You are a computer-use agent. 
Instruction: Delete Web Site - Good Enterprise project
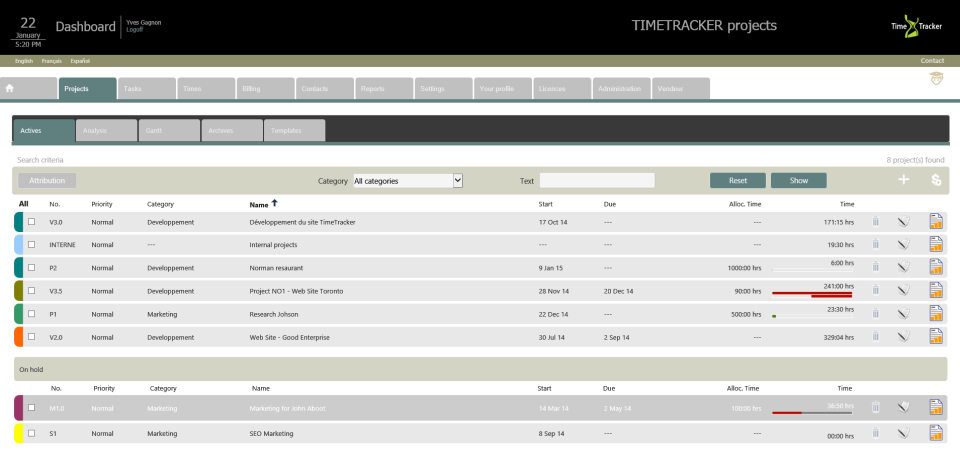pos(876,336)
